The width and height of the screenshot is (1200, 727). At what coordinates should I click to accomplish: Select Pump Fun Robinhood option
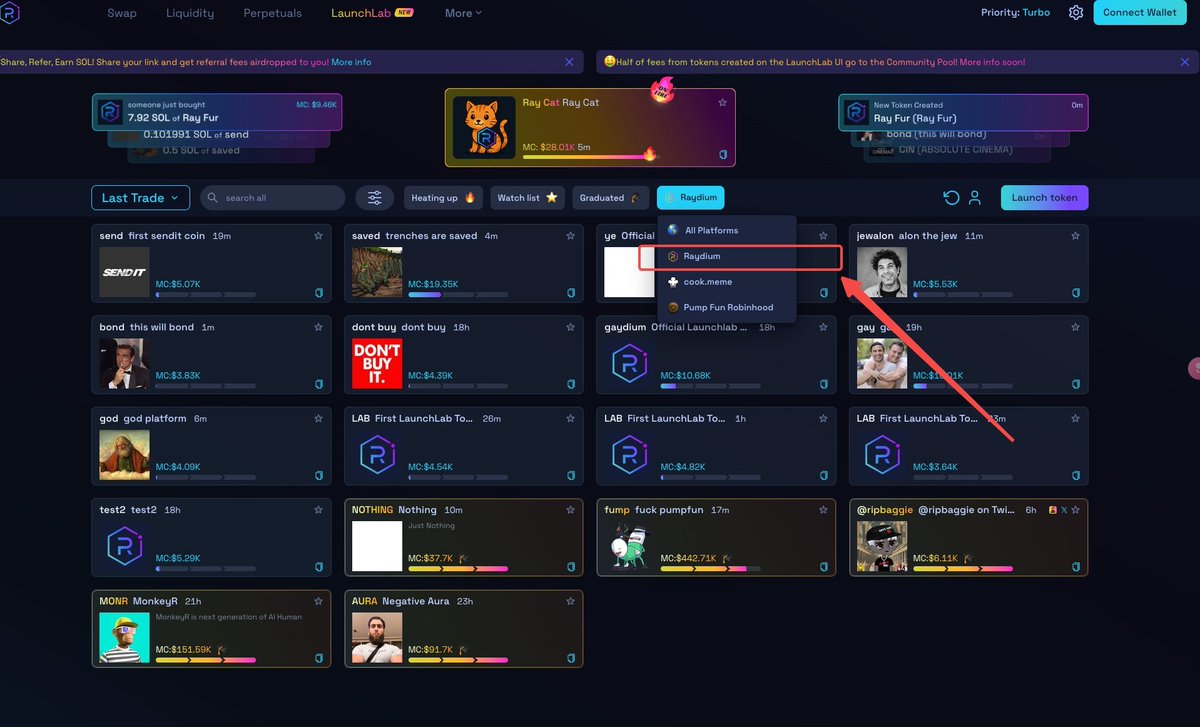point(727,308)
